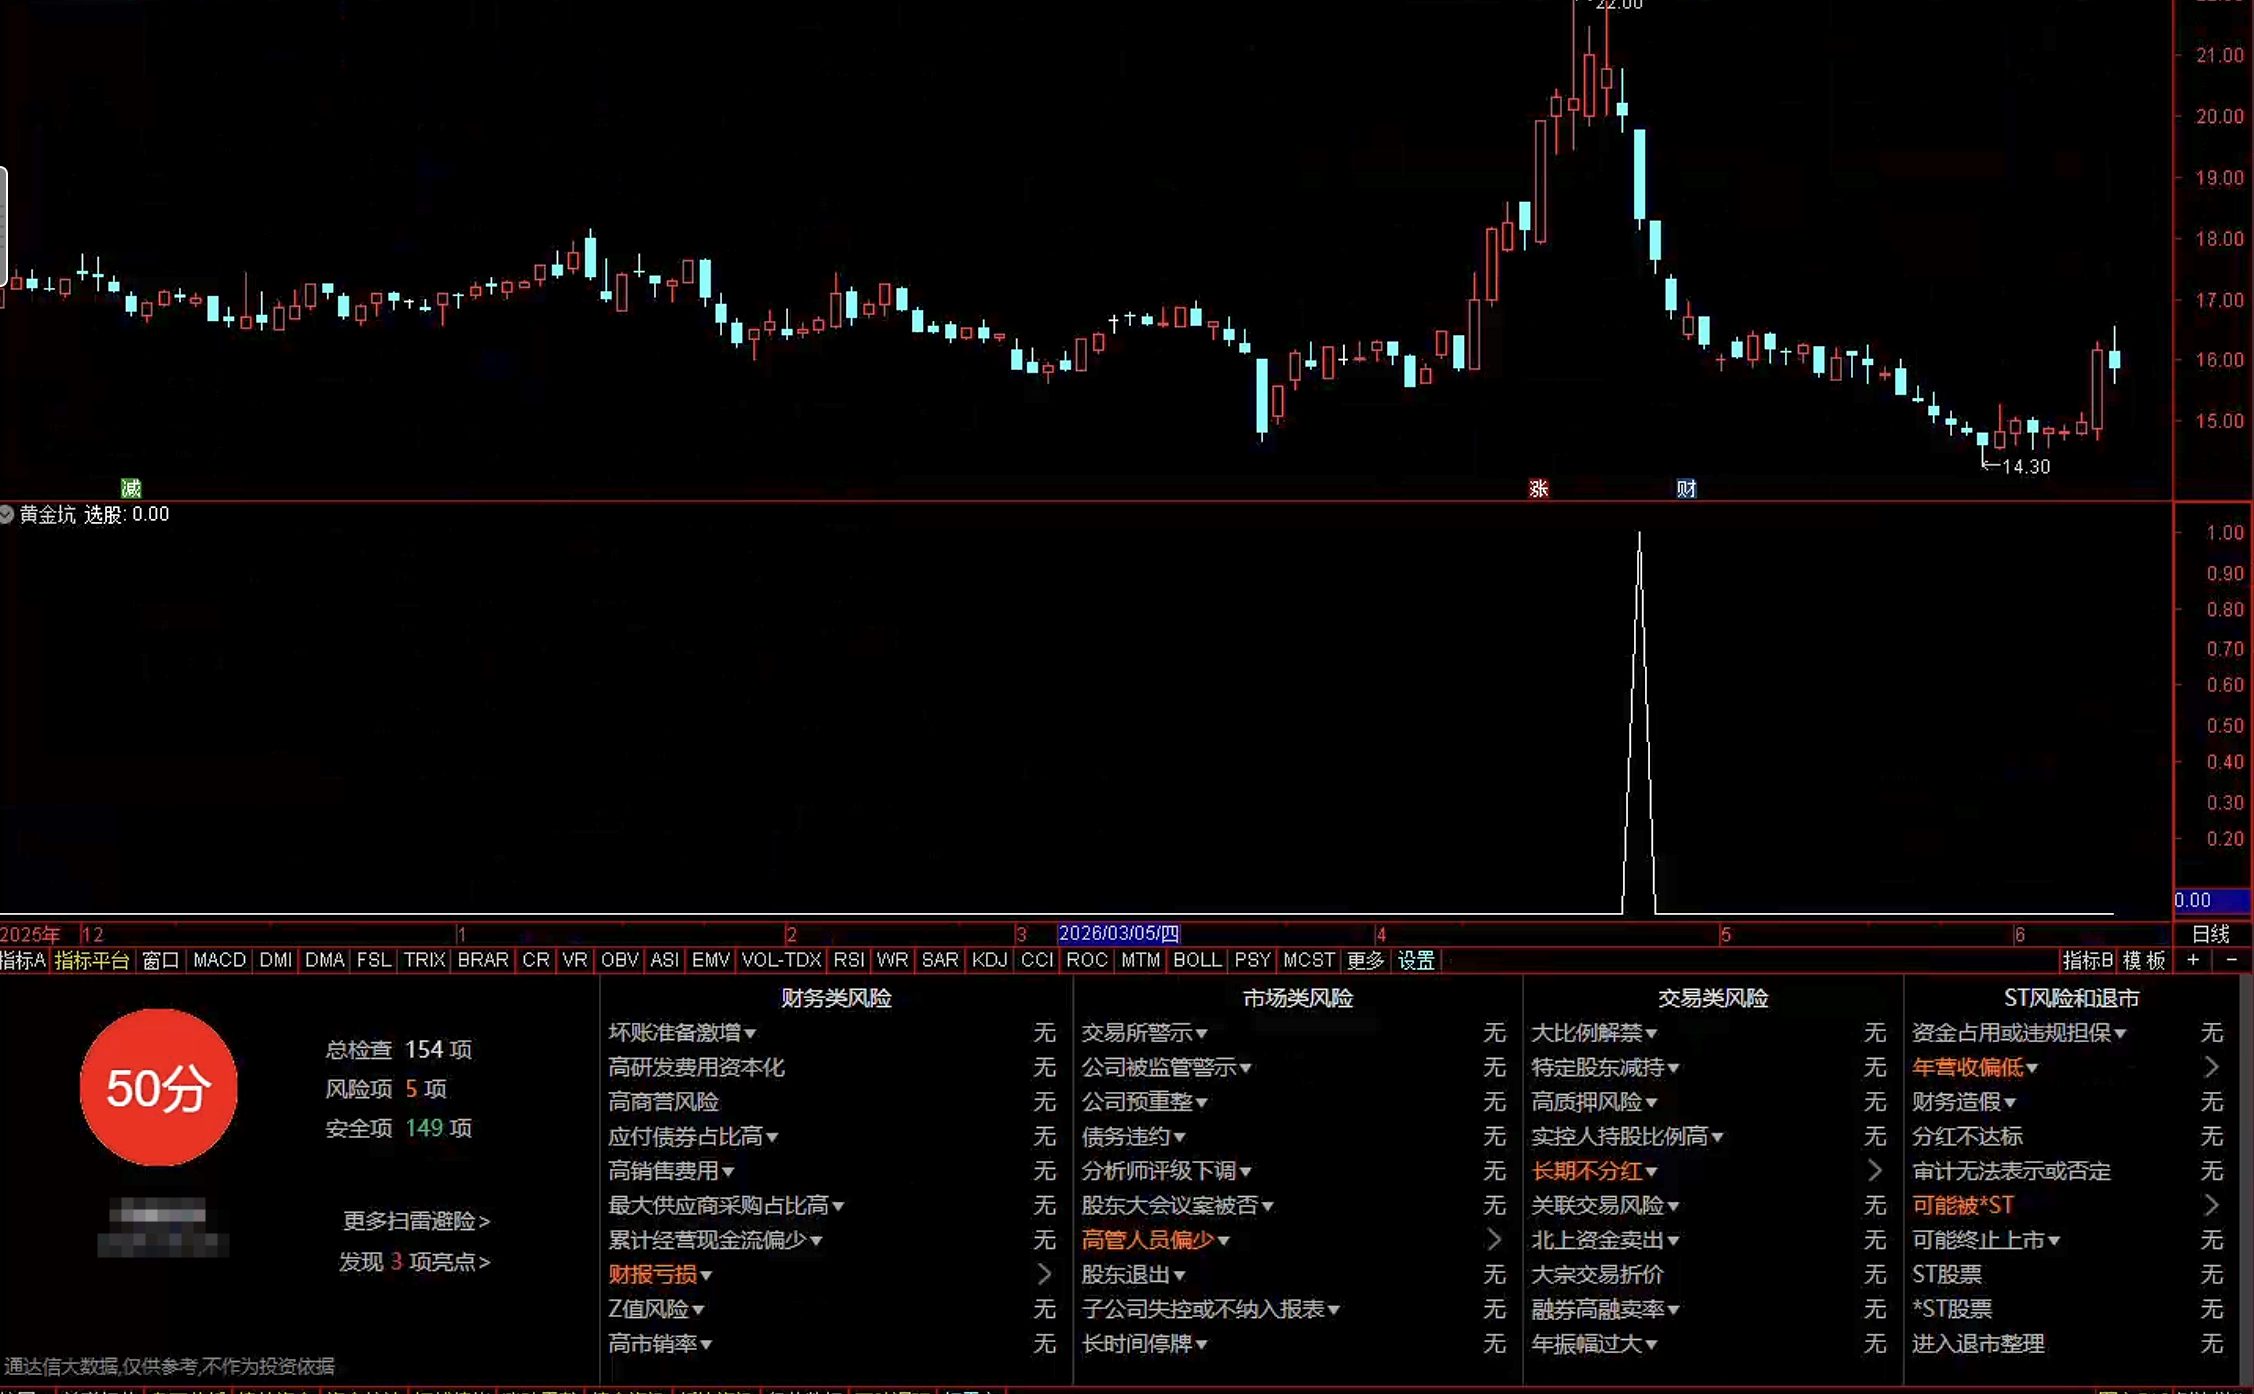Expand 公司被监管警示 dropdown arrow

pos(1245,1068)
